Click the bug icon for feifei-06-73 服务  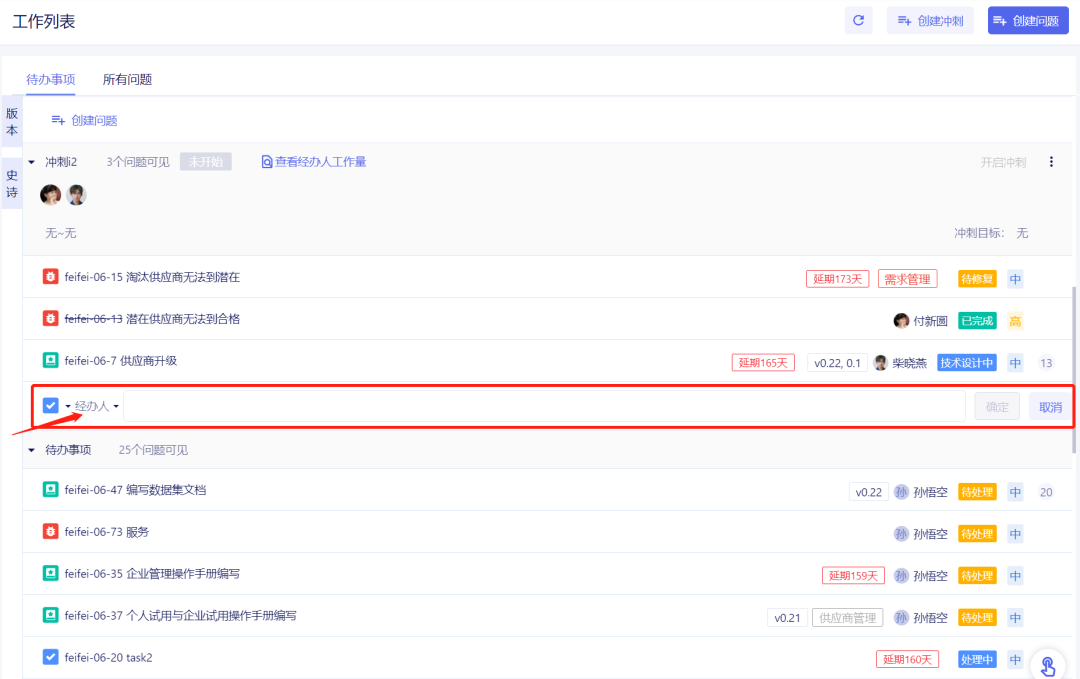tap(51, 532)
